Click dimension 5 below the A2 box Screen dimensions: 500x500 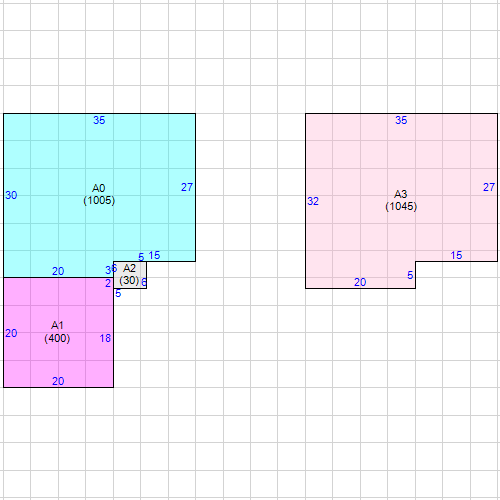tap(118, 294)
